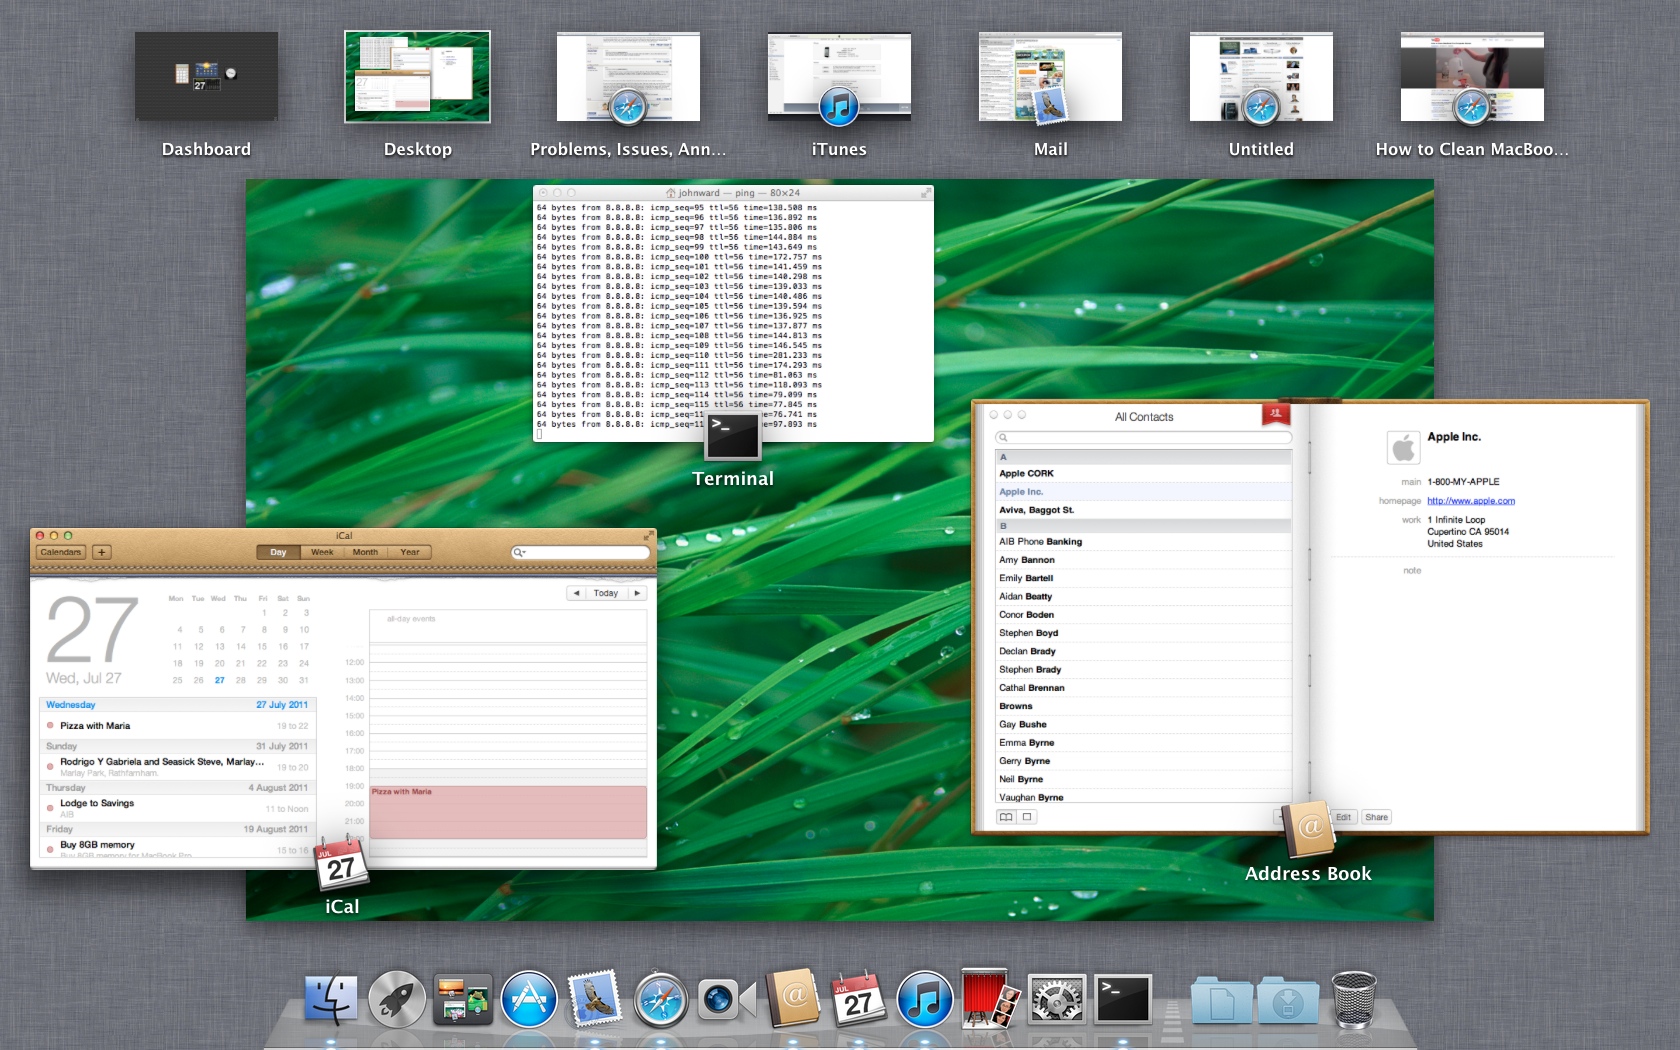
Task: Expand iCal to full screen with arrow icon
Action: click(x=648, y=536)
